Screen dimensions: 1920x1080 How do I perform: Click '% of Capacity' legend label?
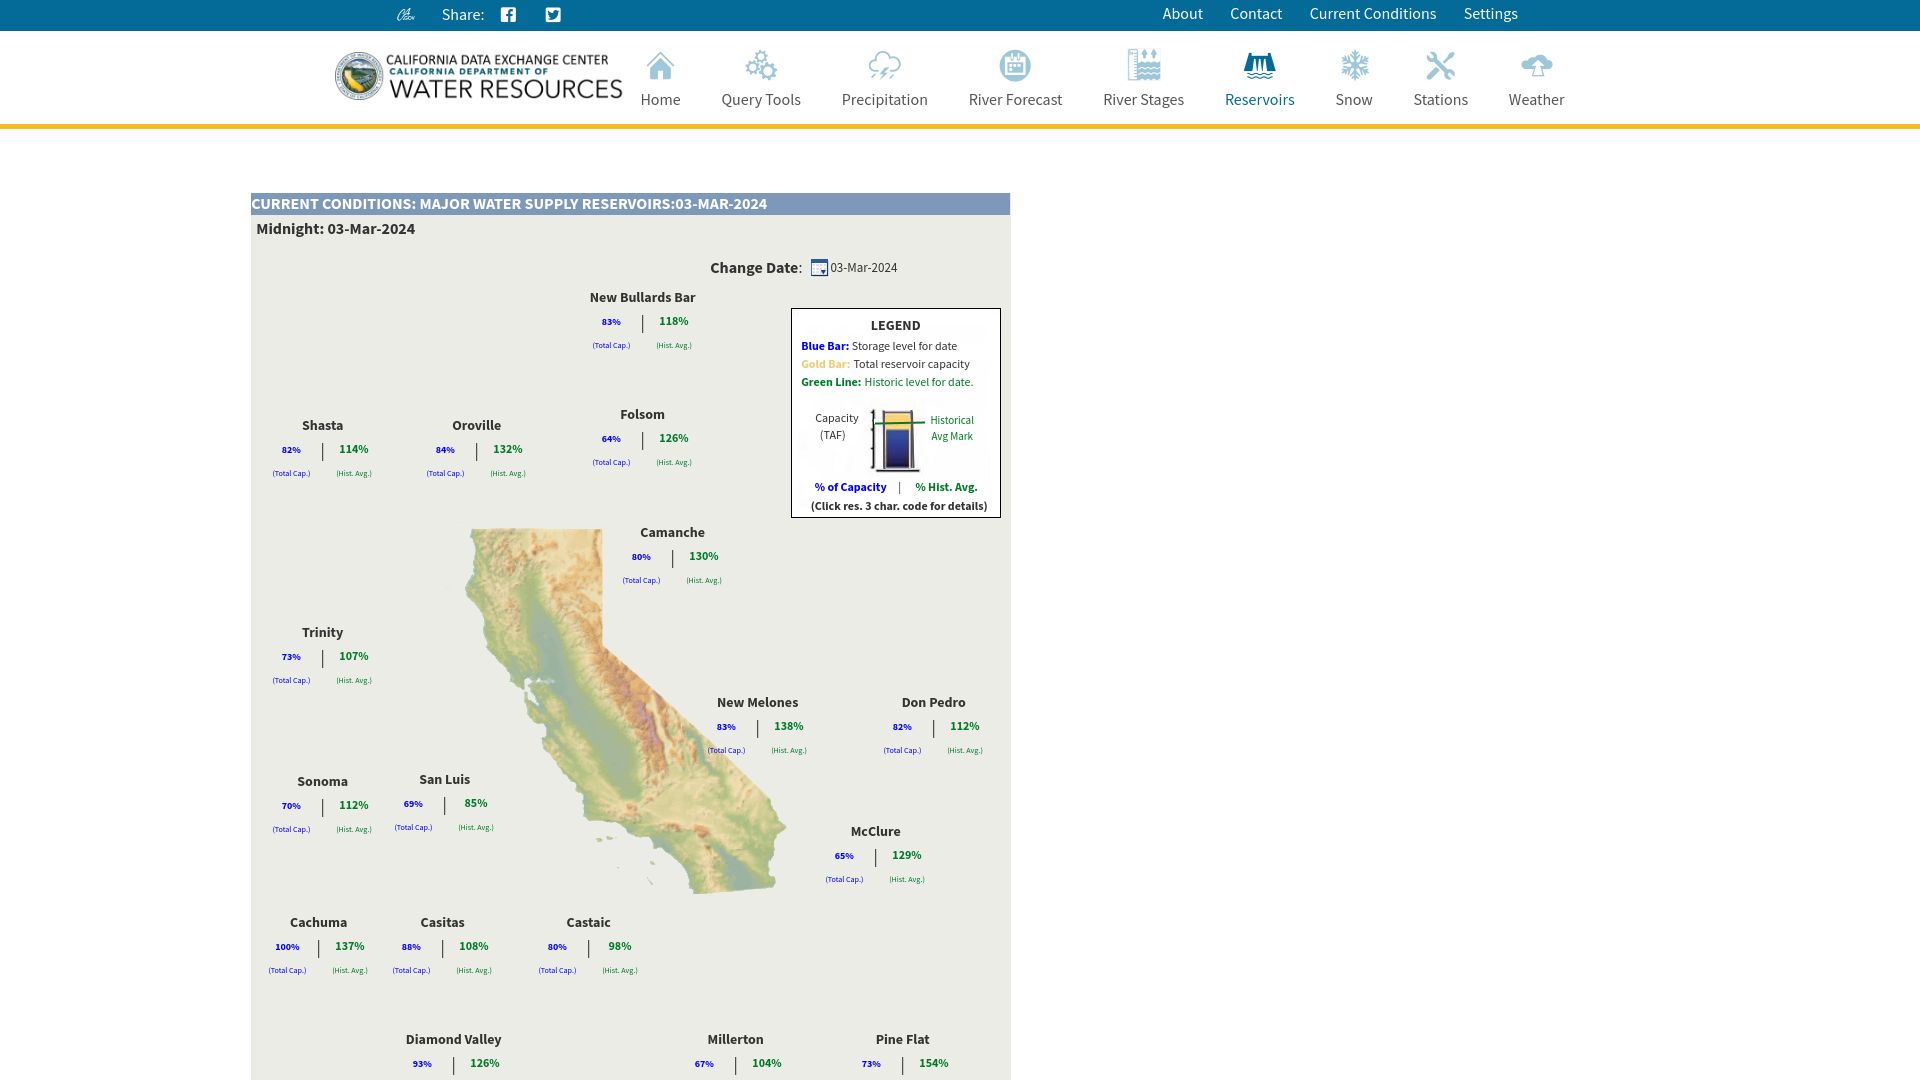[850, 488]
